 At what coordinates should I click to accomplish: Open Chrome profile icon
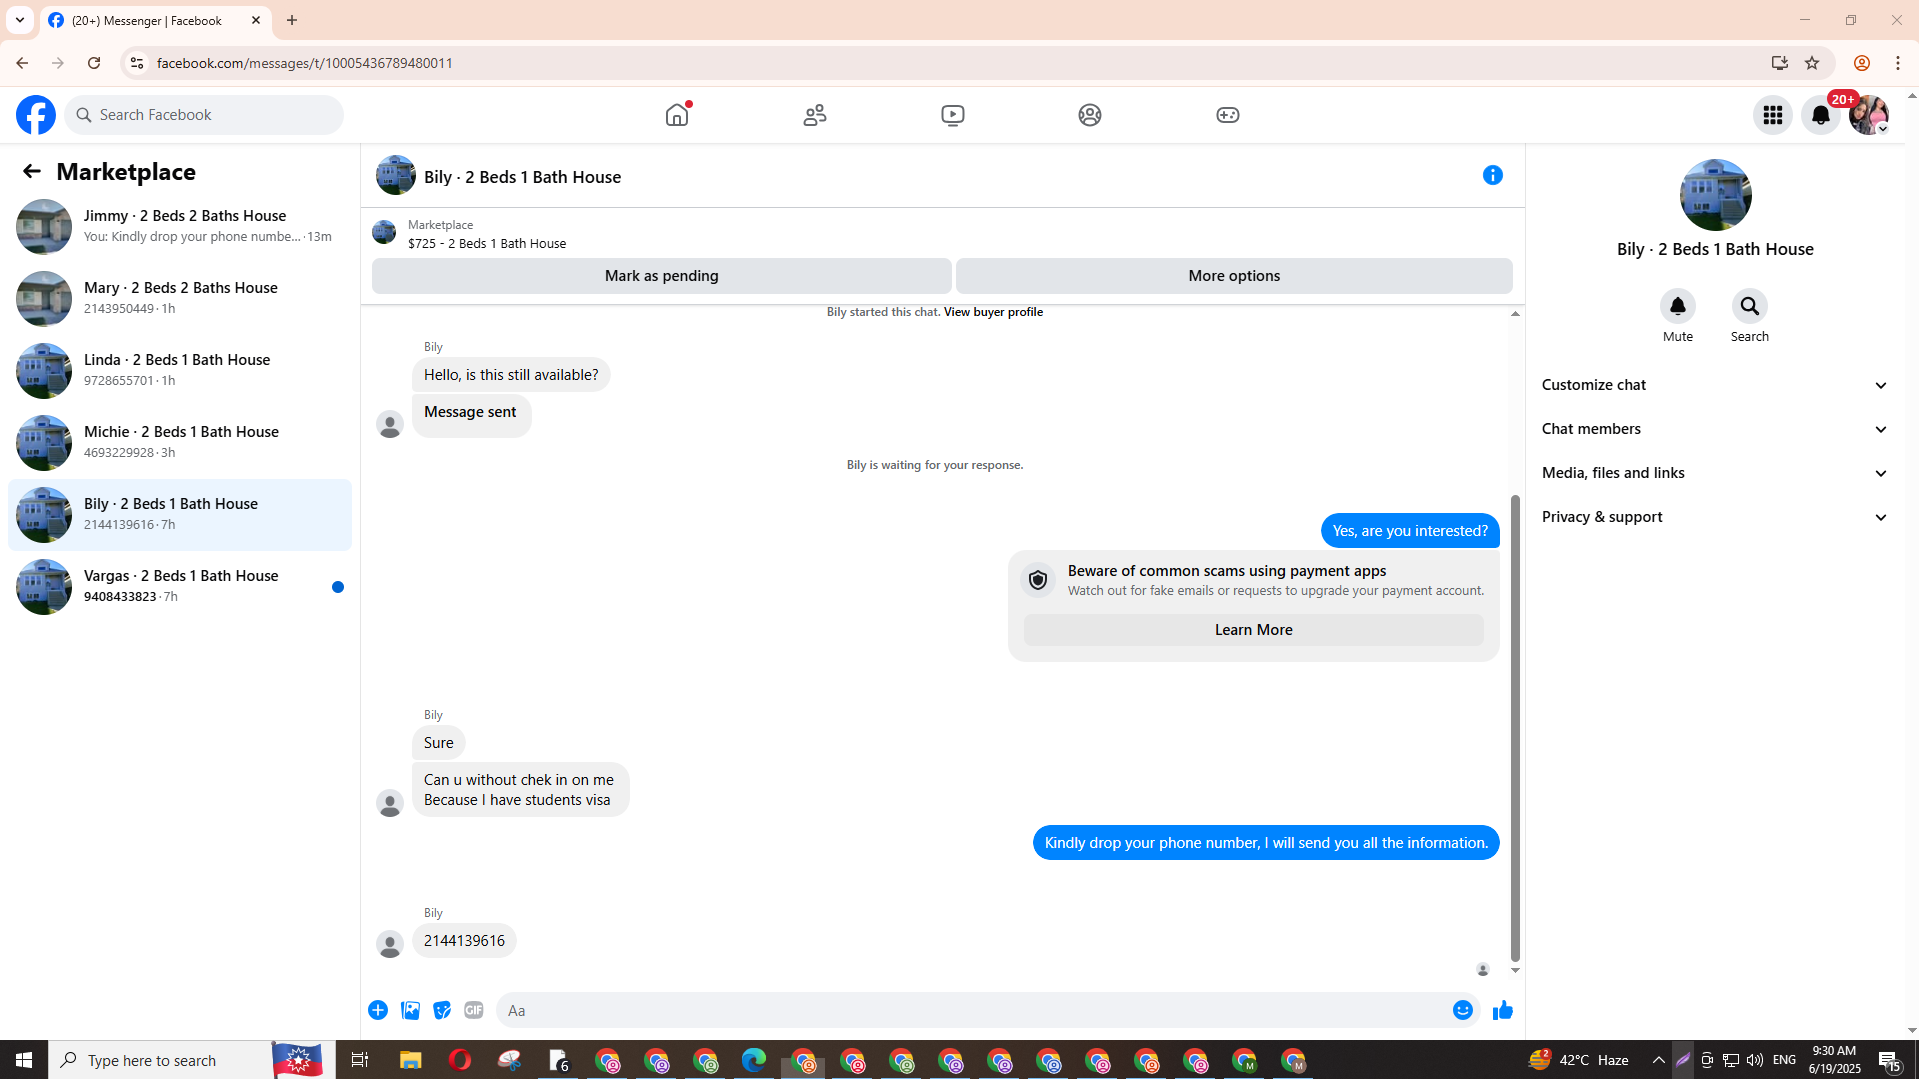click(x=1862, y=63)
